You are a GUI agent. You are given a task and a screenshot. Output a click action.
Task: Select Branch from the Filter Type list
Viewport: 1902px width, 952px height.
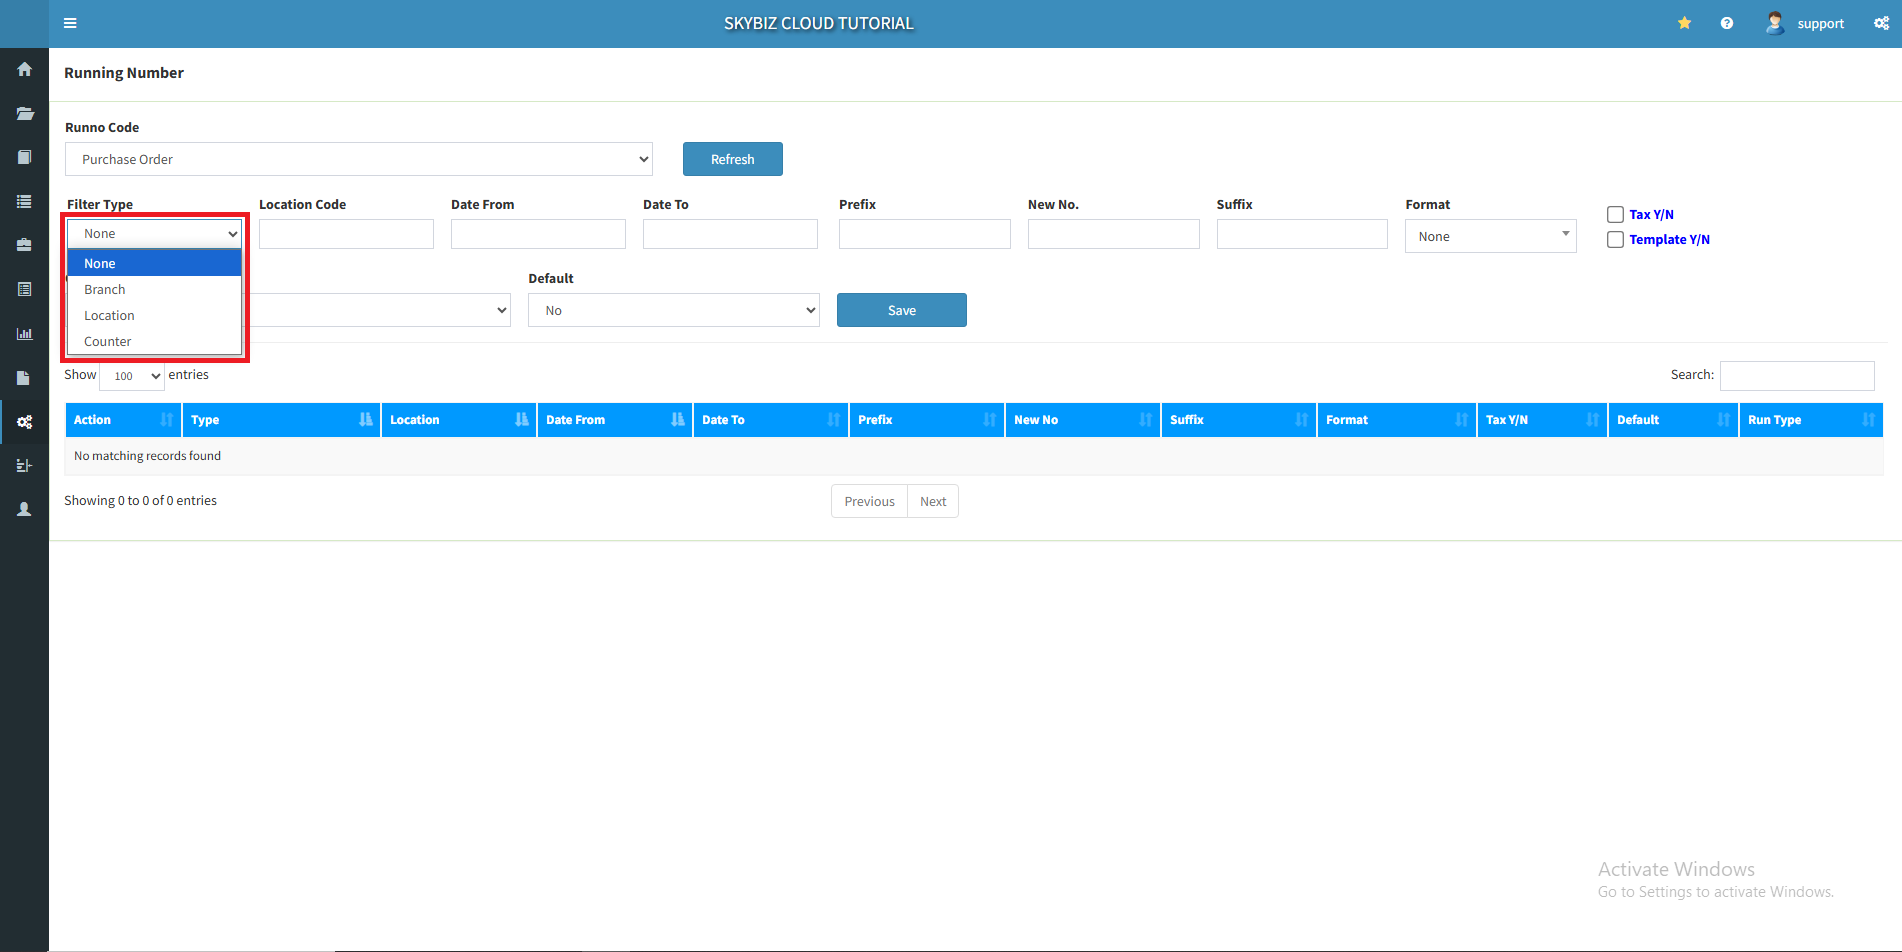click(x=105, y=289)
